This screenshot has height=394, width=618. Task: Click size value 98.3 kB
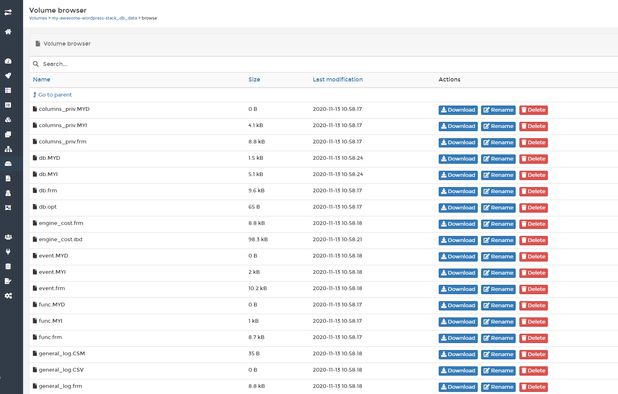(258, 240)
